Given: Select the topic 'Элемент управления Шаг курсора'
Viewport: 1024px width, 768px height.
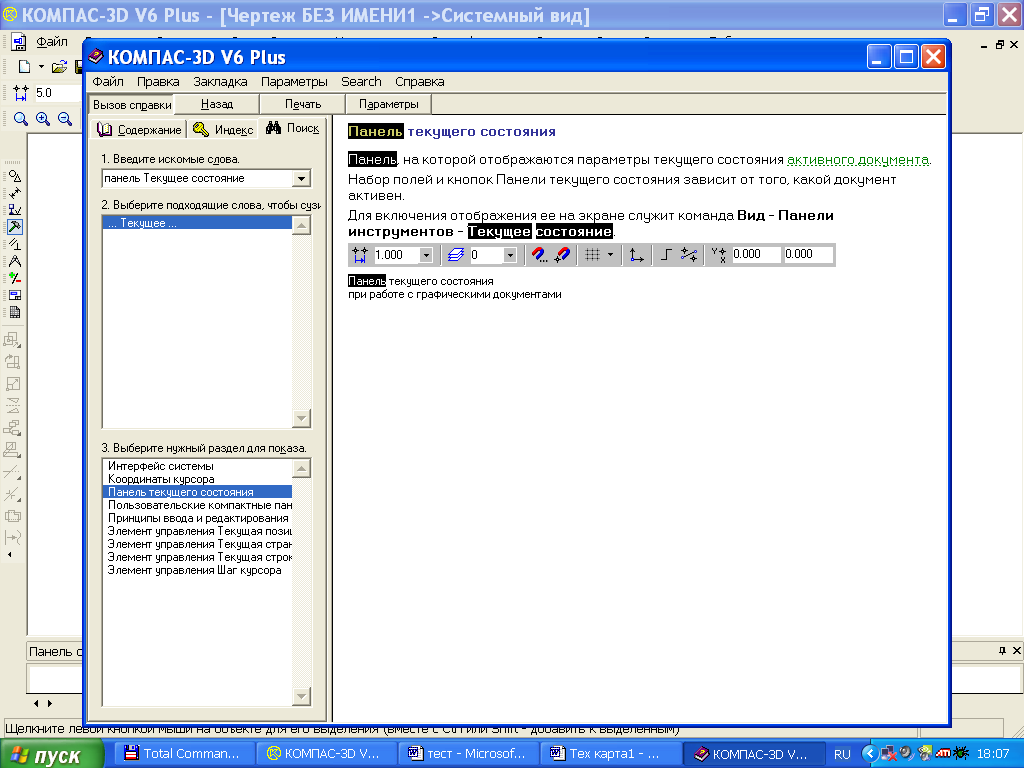Looking at the screenshot, I should point(197,571).
